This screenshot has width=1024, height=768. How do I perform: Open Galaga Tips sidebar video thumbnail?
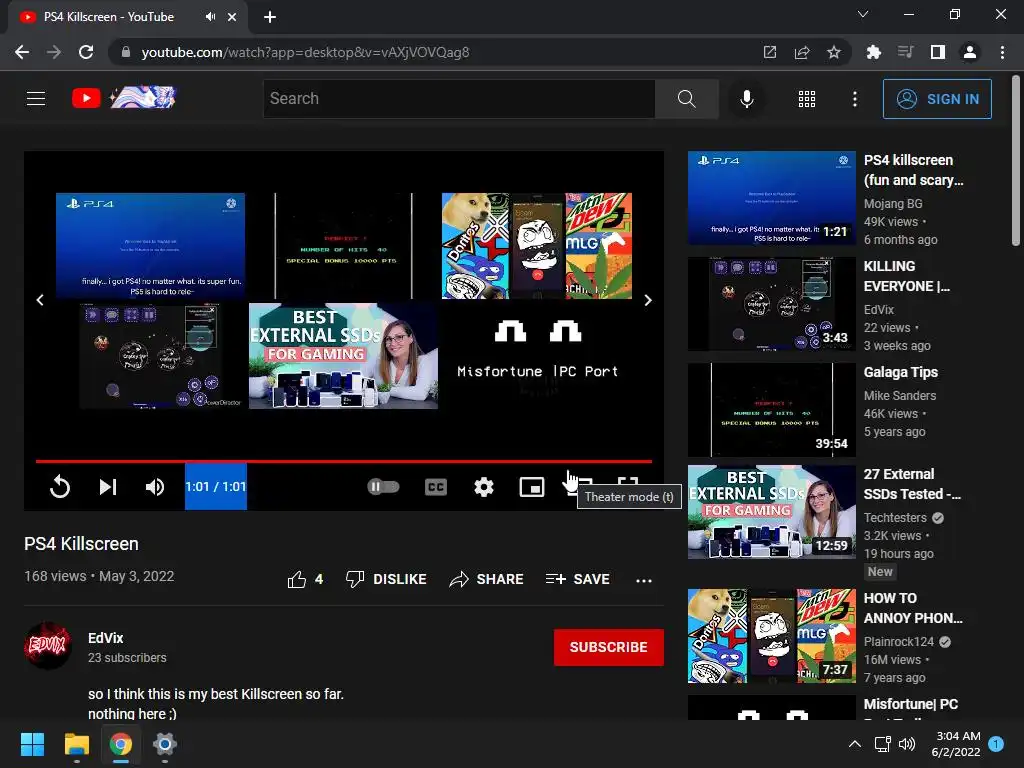(x=771, y=409)
